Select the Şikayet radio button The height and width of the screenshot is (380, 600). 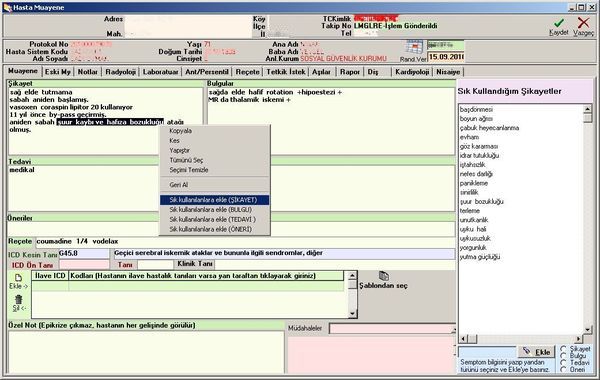(x=563, y=349)
